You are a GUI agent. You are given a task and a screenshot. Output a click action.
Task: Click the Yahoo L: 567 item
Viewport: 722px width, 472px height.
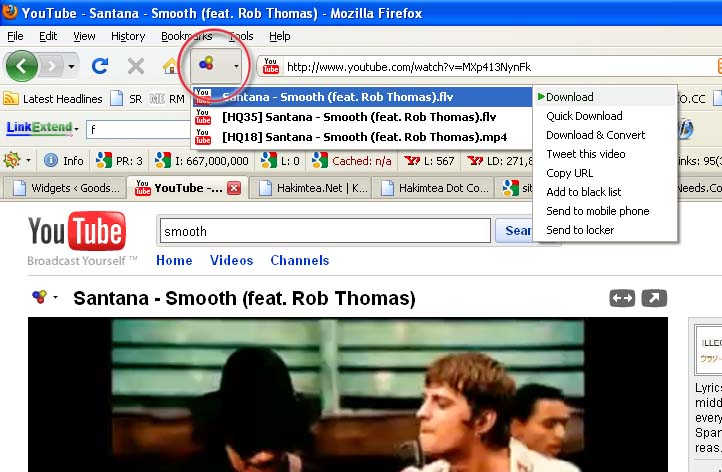[429, 161]
